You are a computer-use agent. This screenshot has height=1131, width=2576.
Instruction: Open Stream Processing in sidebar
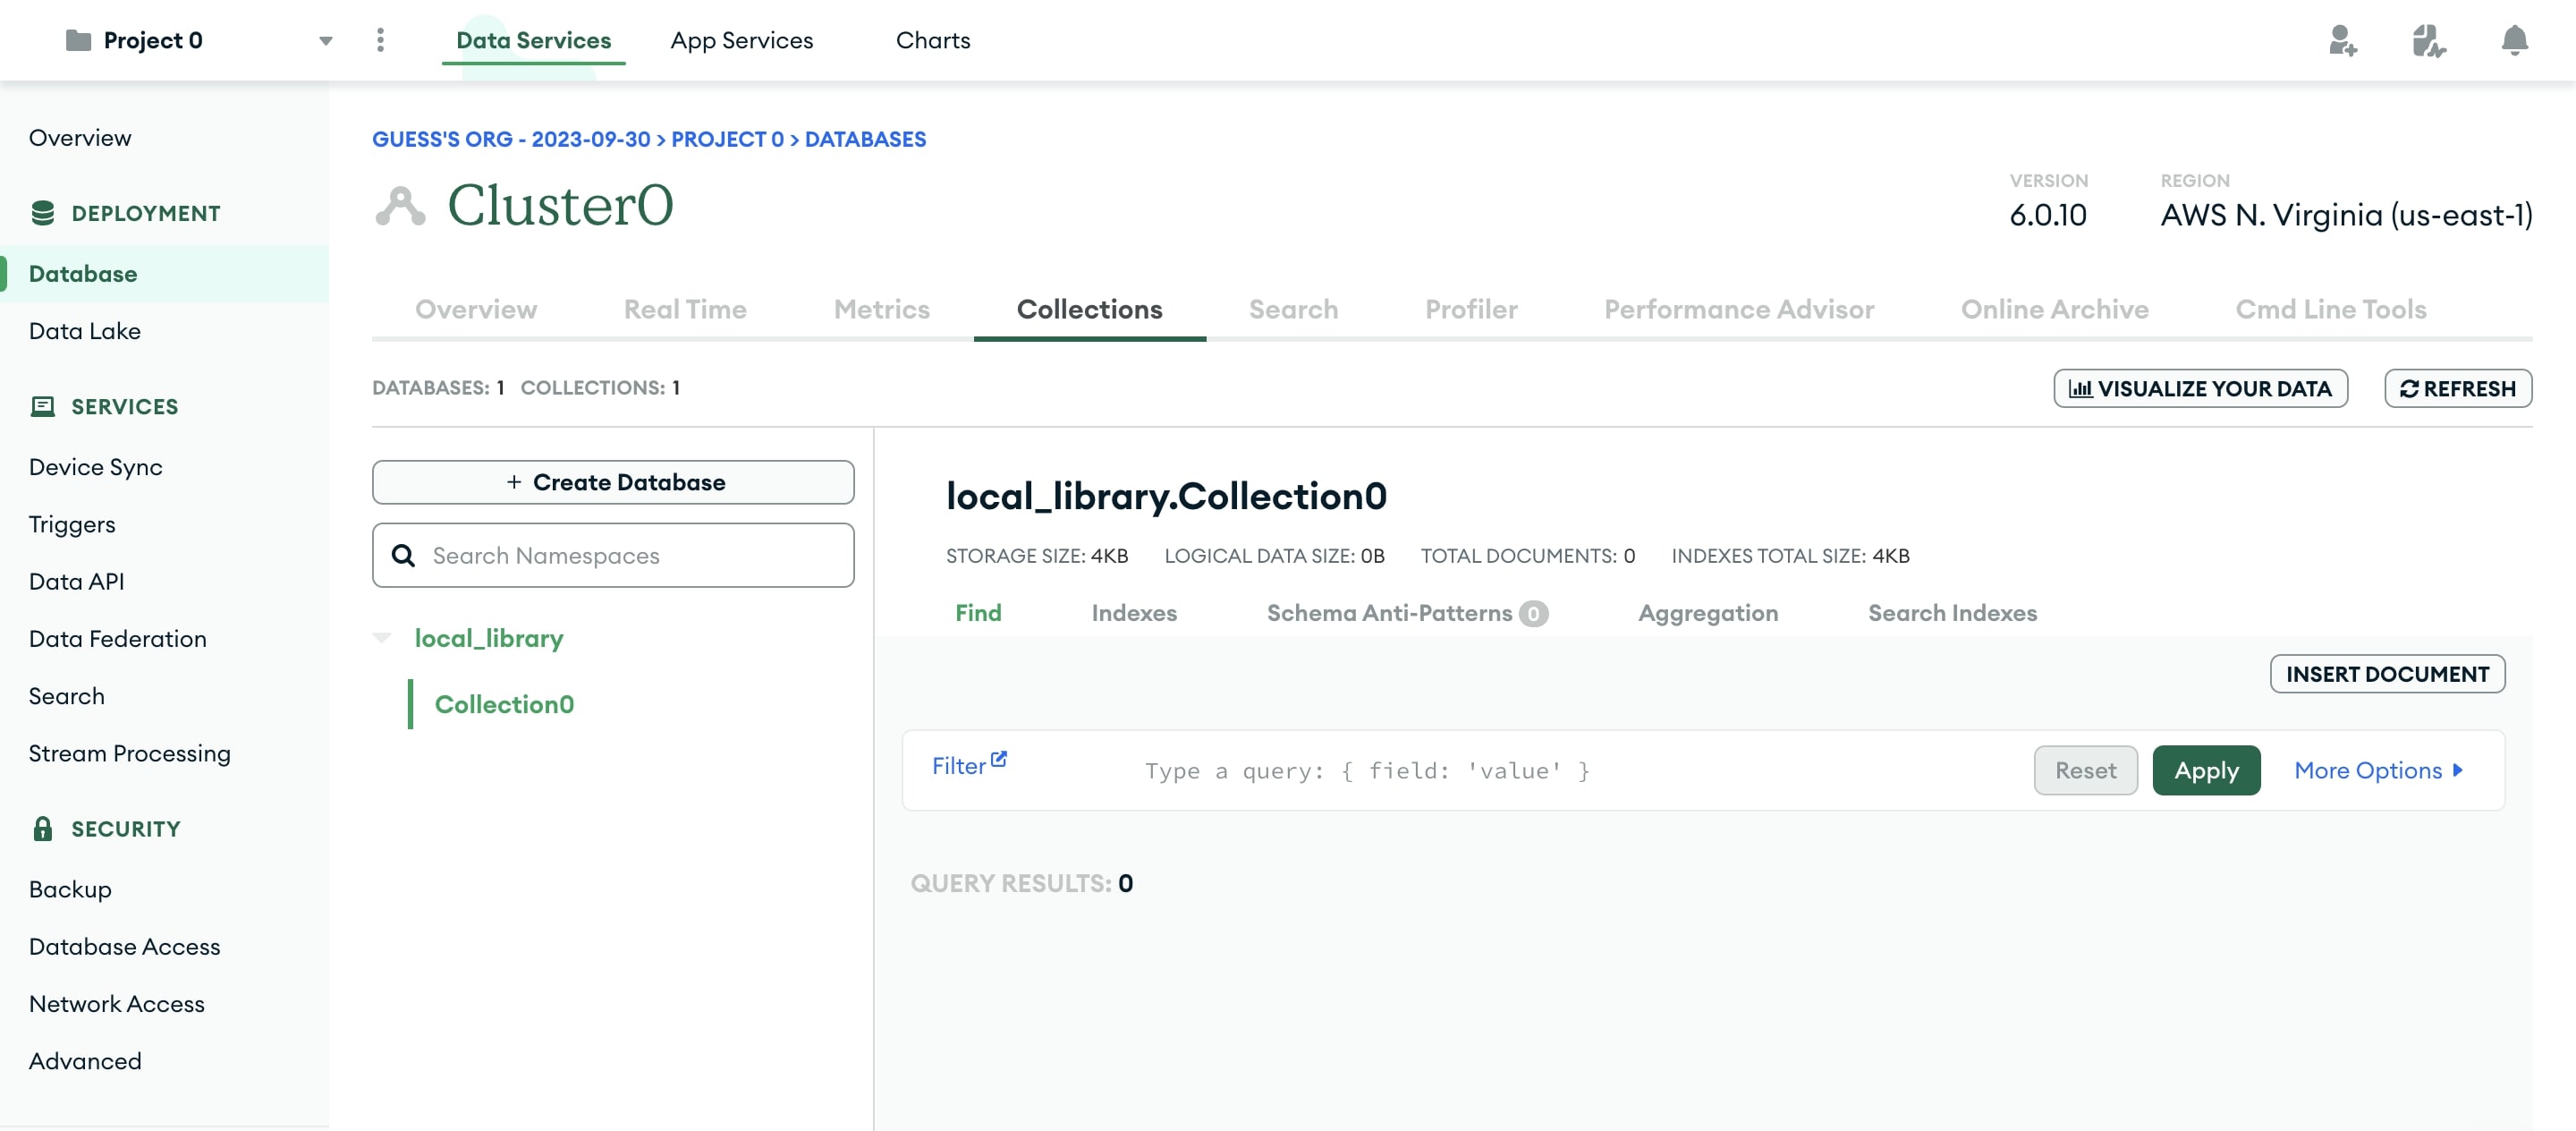tap(129, 753)
